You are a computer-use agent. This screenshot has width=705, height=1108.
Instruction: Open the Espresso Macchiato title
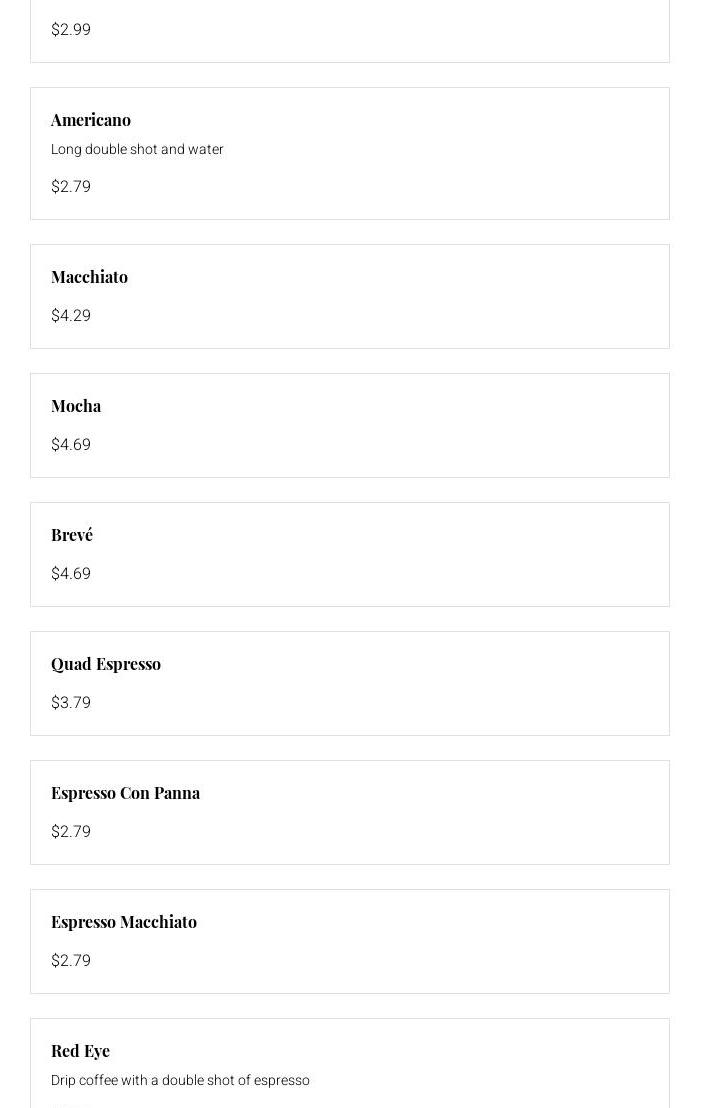pos(124,922)
